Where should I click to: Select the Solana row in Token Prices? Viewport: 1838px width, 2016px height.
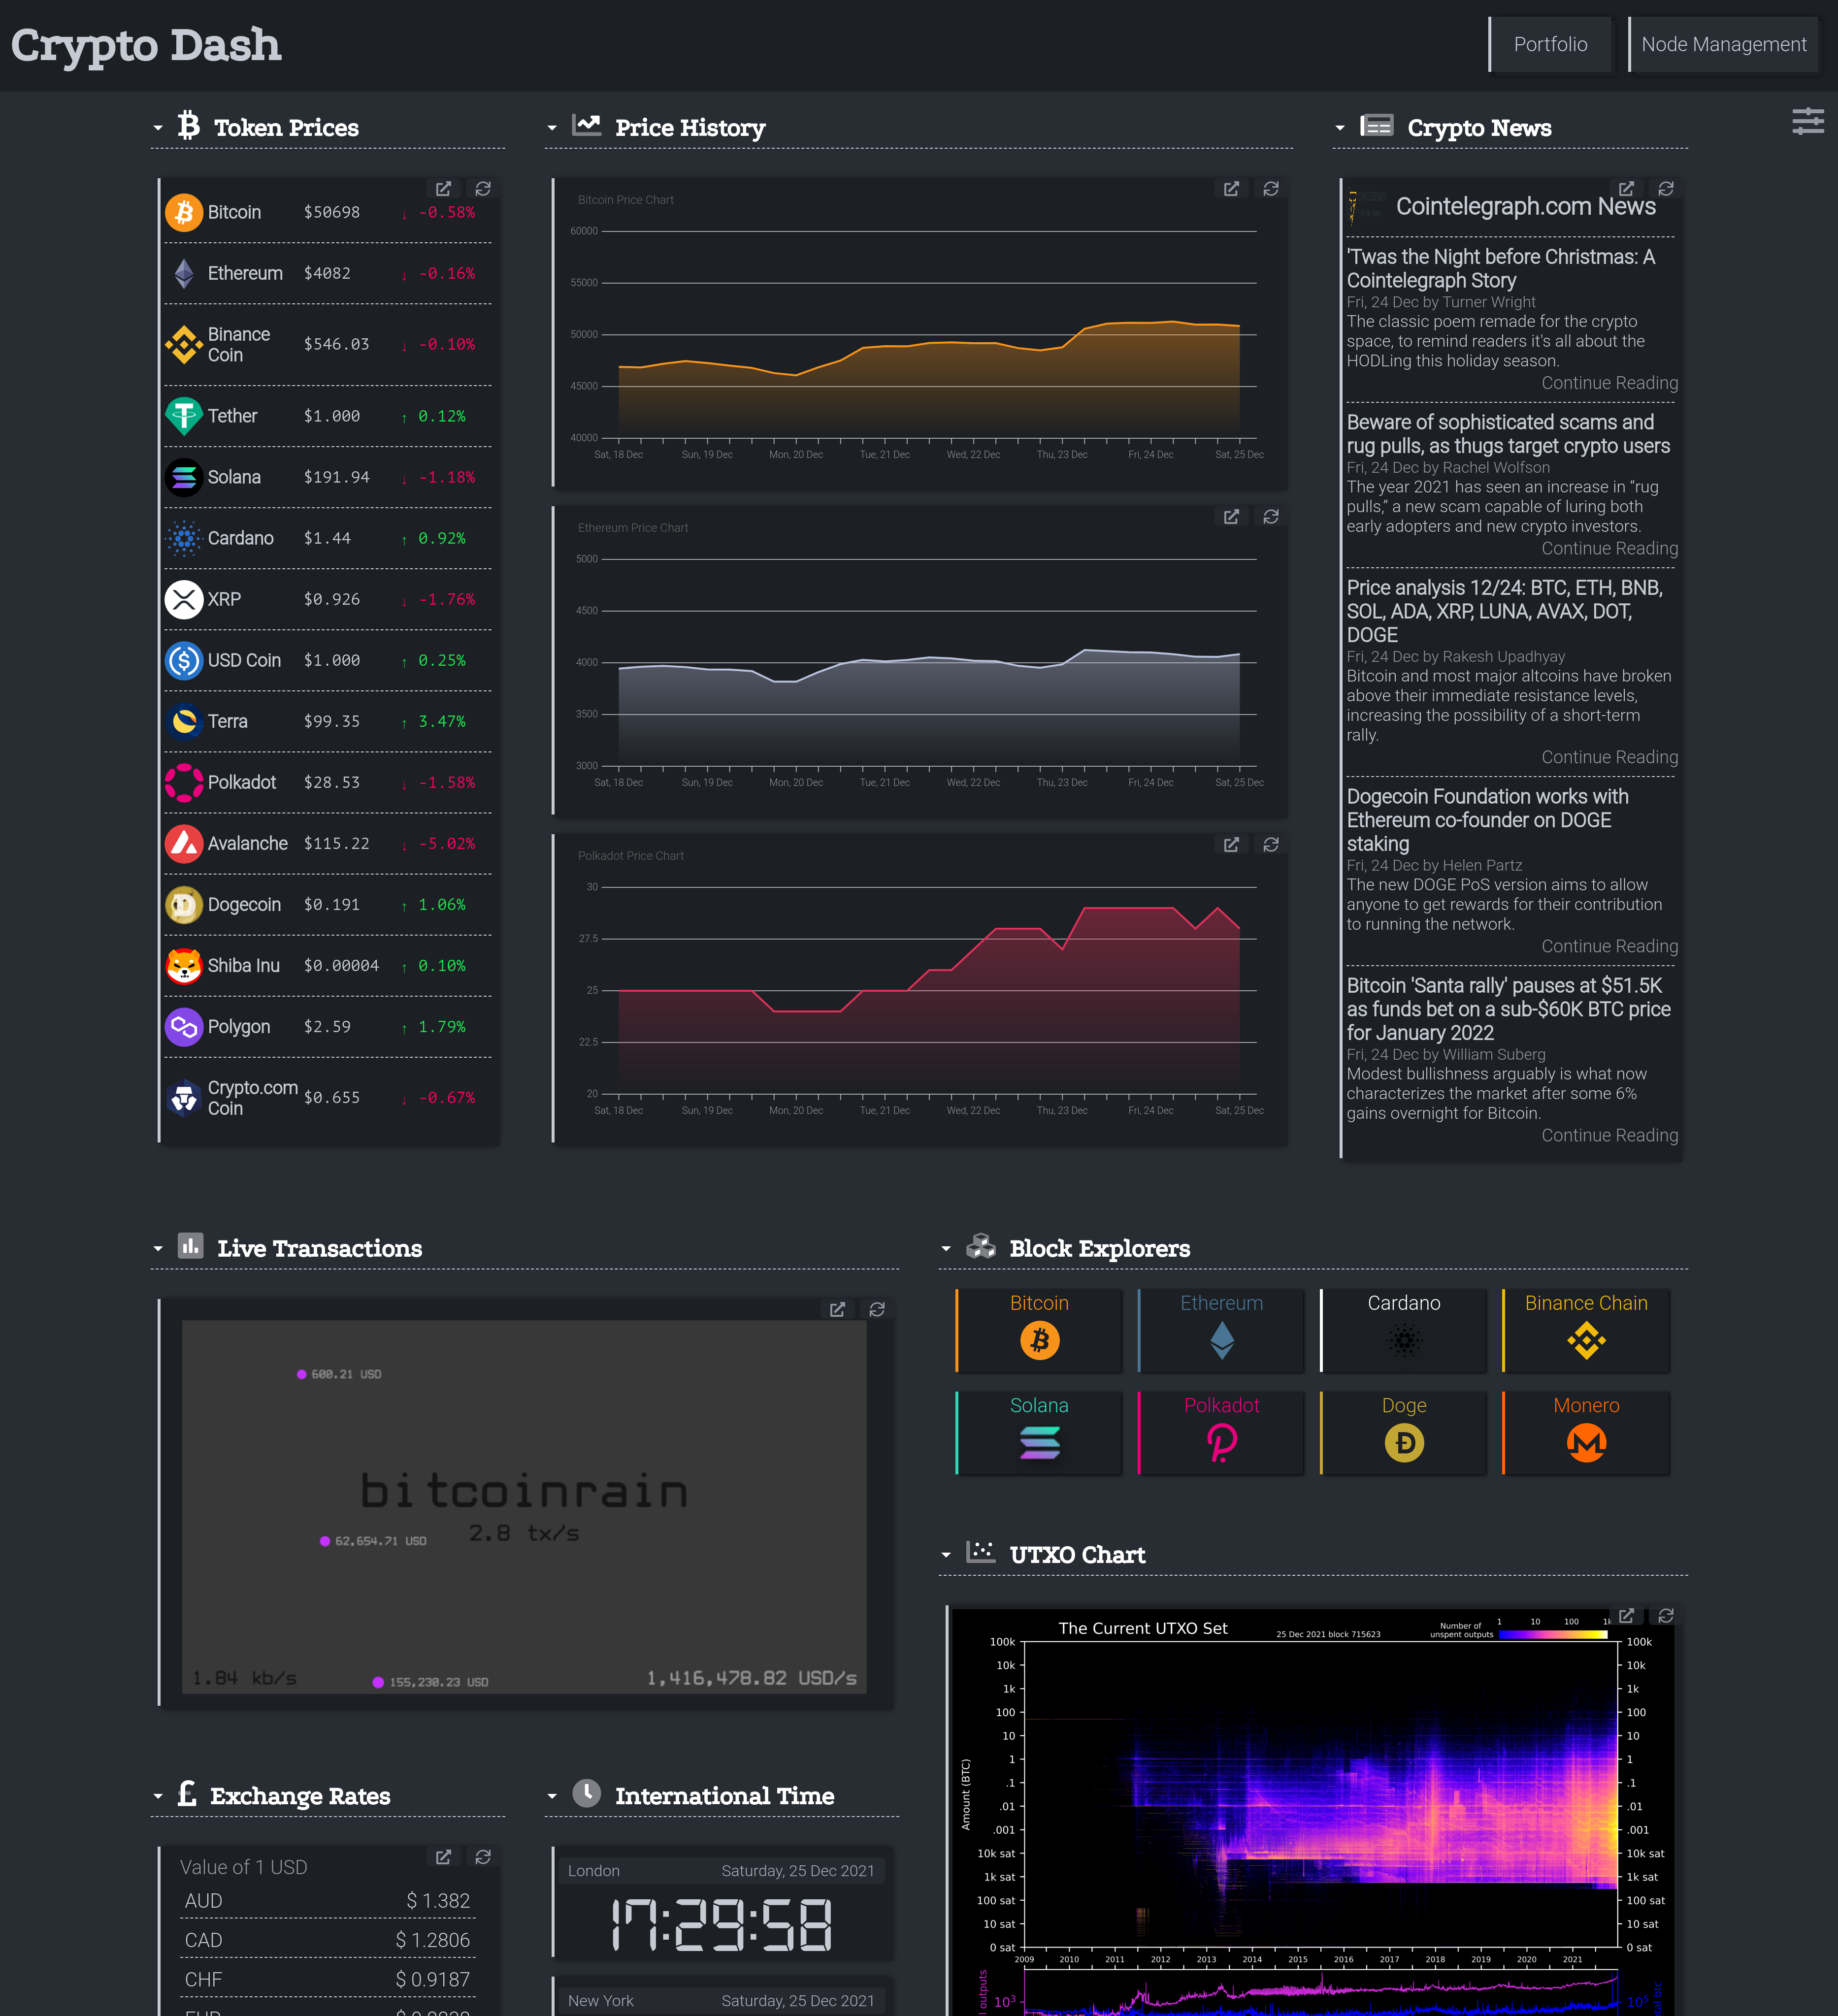[327, 477]
